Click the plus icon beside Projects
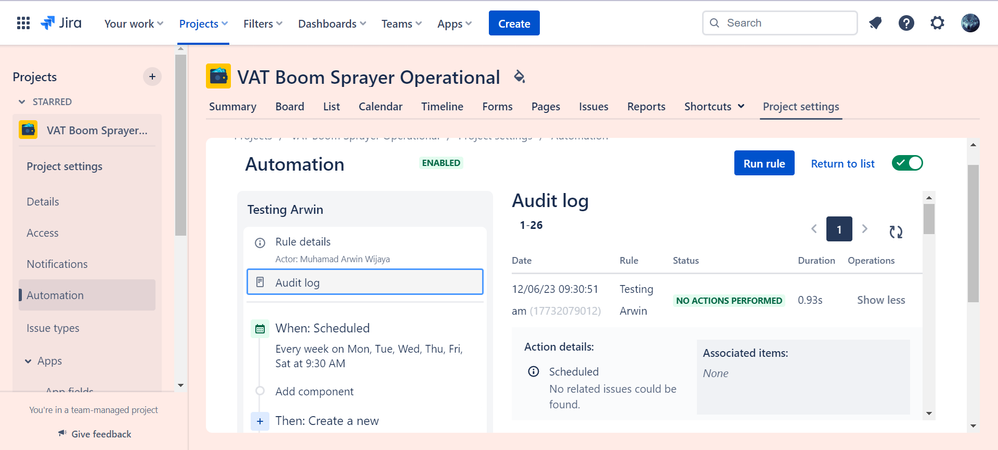 pos(152,76)
